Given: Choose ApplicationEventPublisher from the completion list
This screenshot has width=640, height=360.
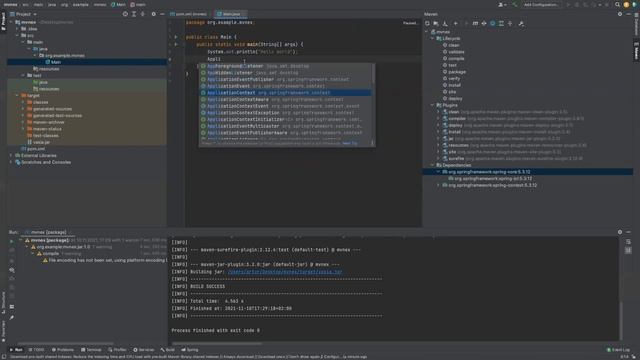Looking at the screenshot, I should (x=285, y=80).
